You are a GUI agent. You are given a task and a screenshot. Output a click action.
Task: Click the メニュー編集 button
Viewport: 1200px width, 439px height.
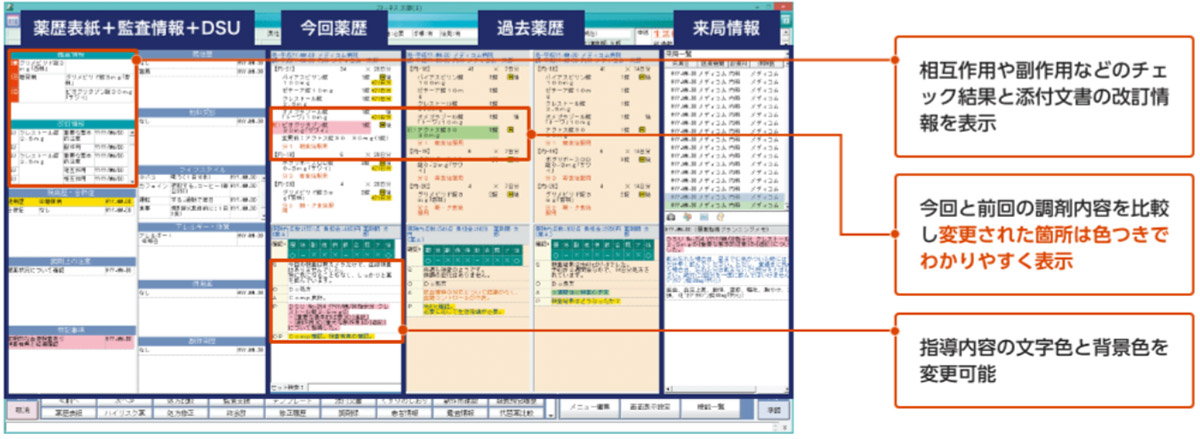[x=592, y=407]
